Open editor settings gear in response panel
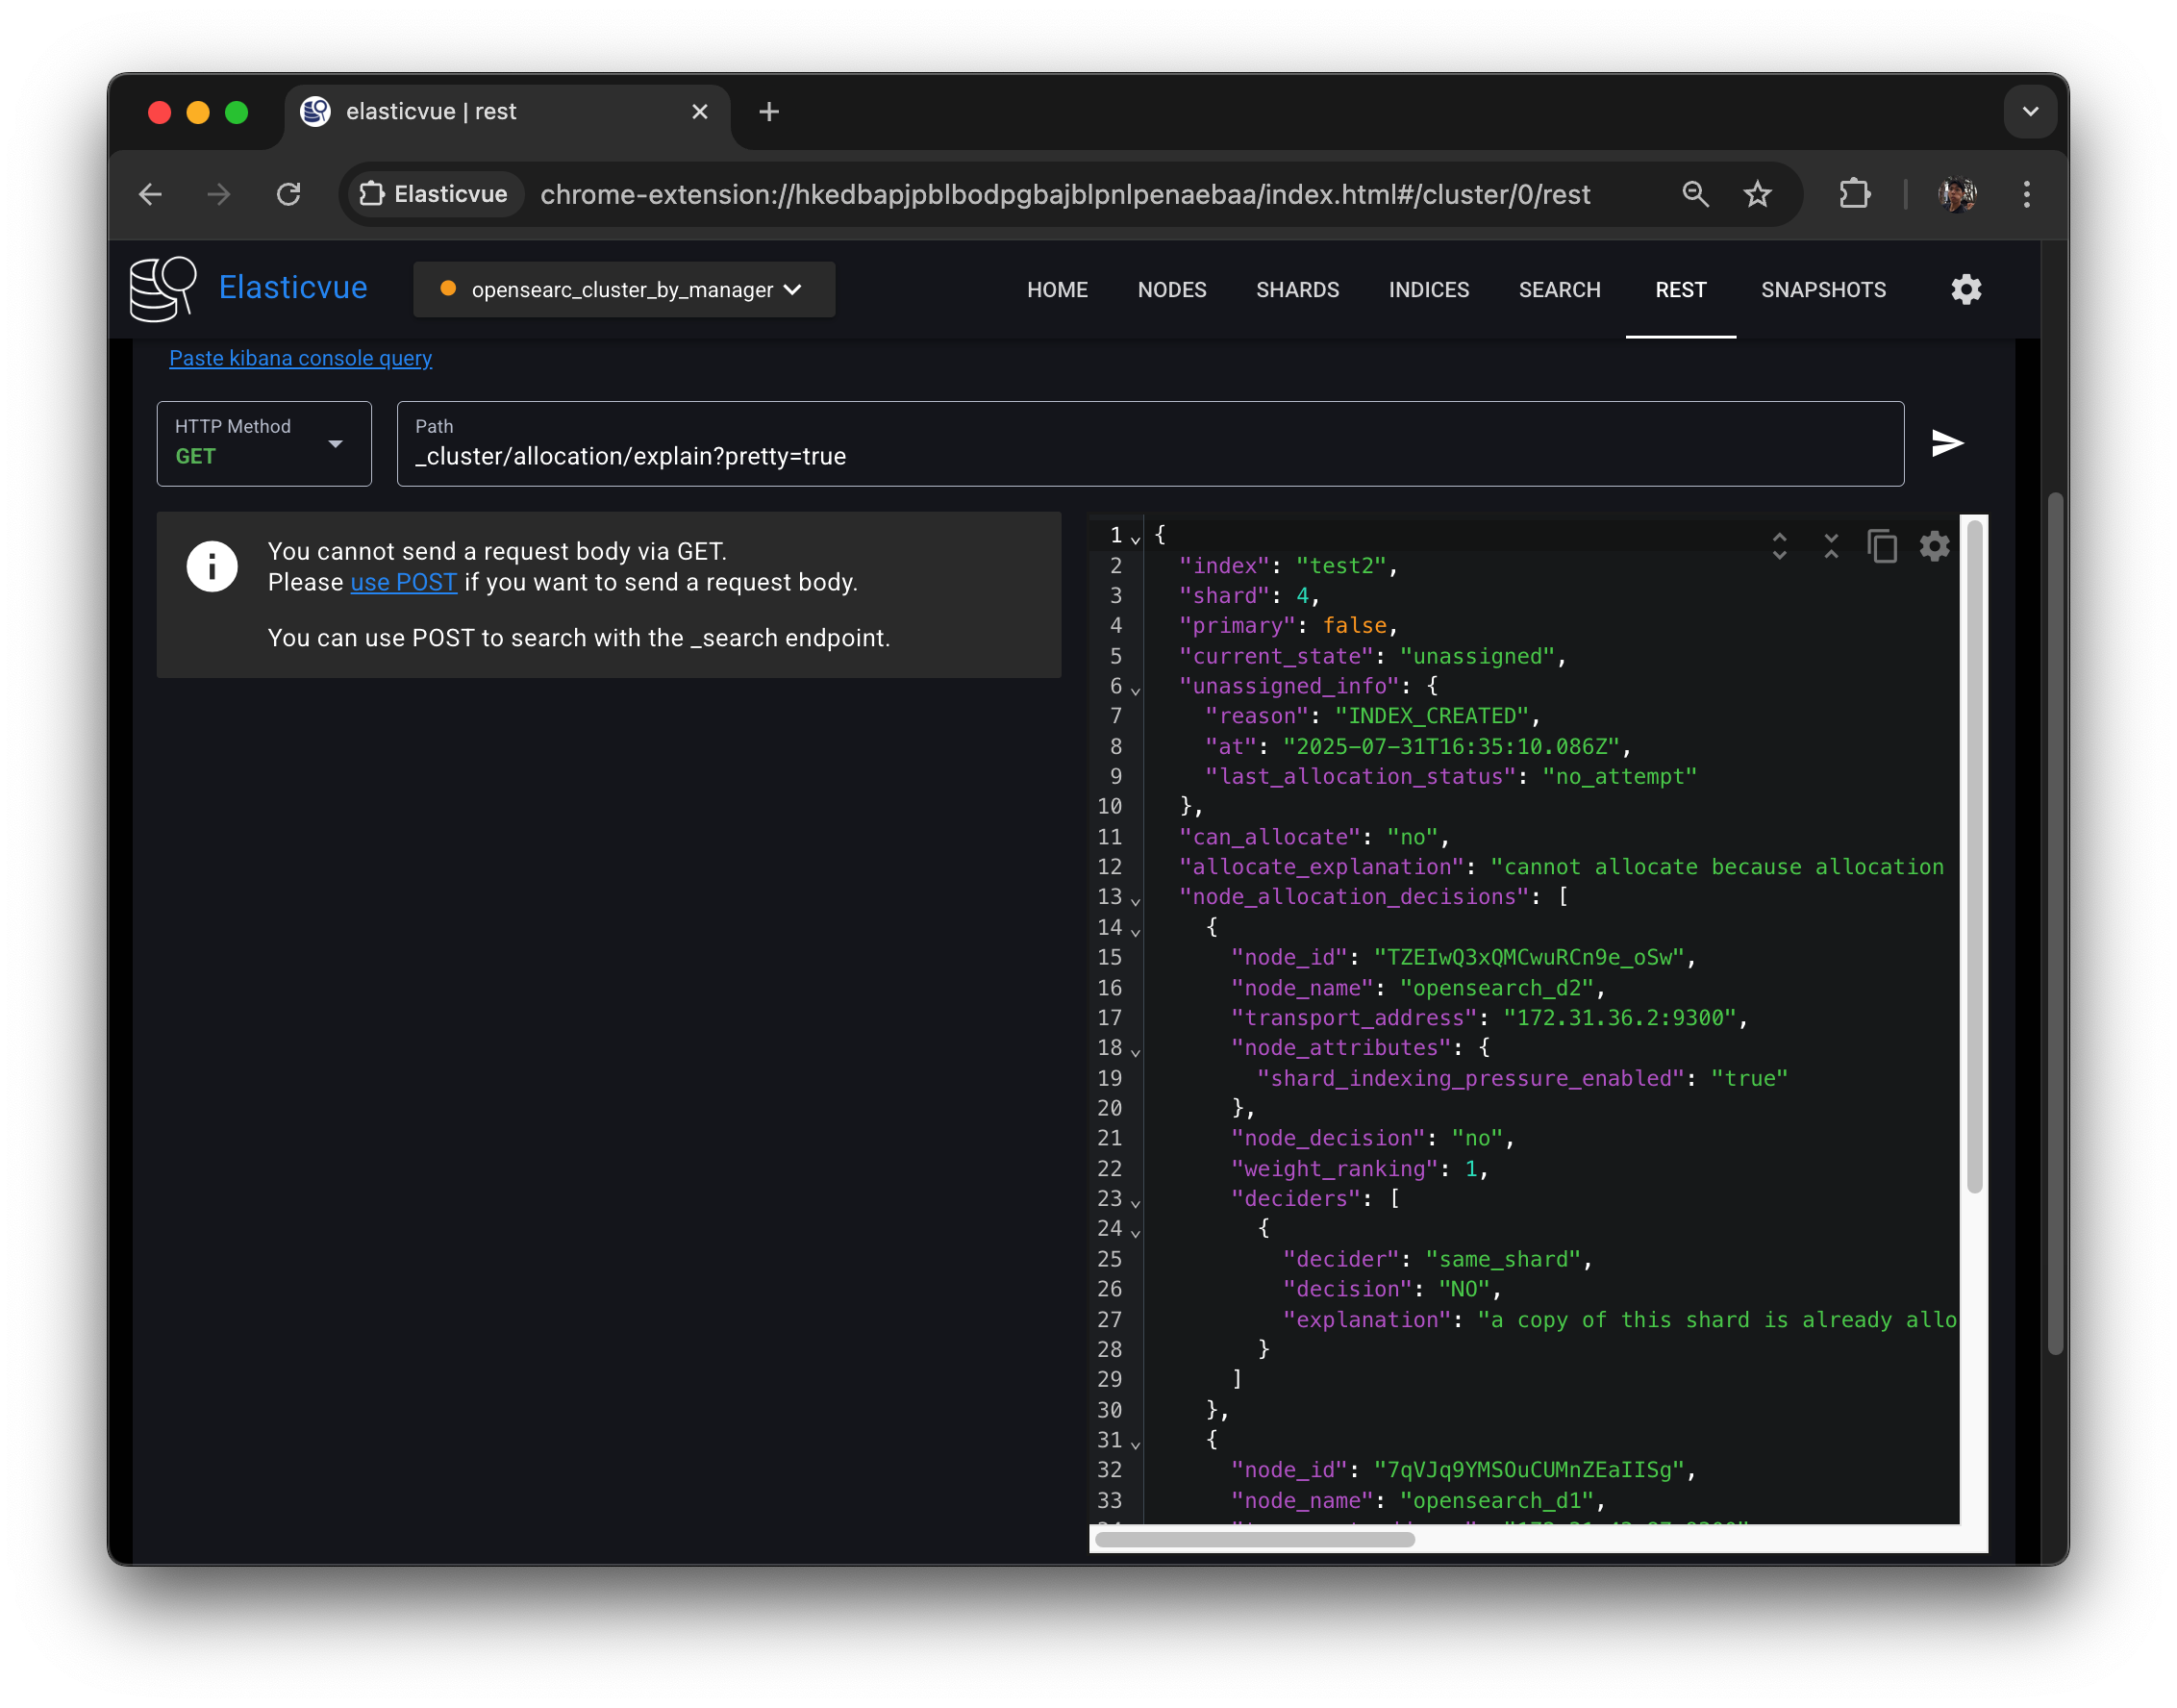 click(x=1934, y=546)
